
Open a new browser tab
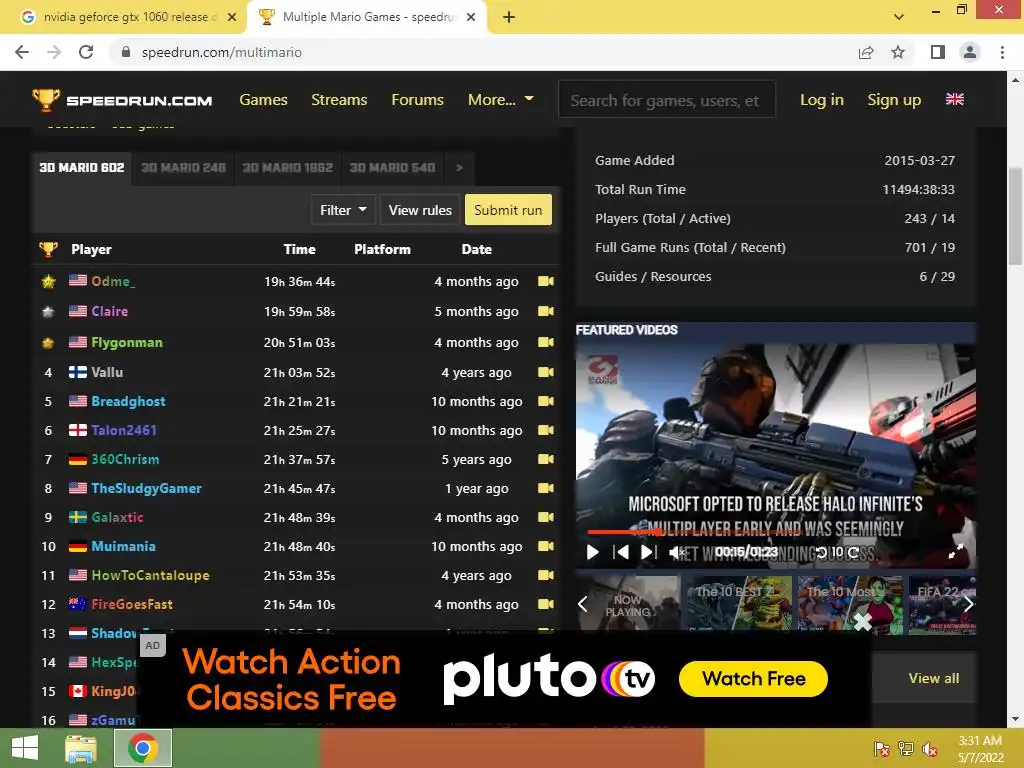click(x=509, y=17)
